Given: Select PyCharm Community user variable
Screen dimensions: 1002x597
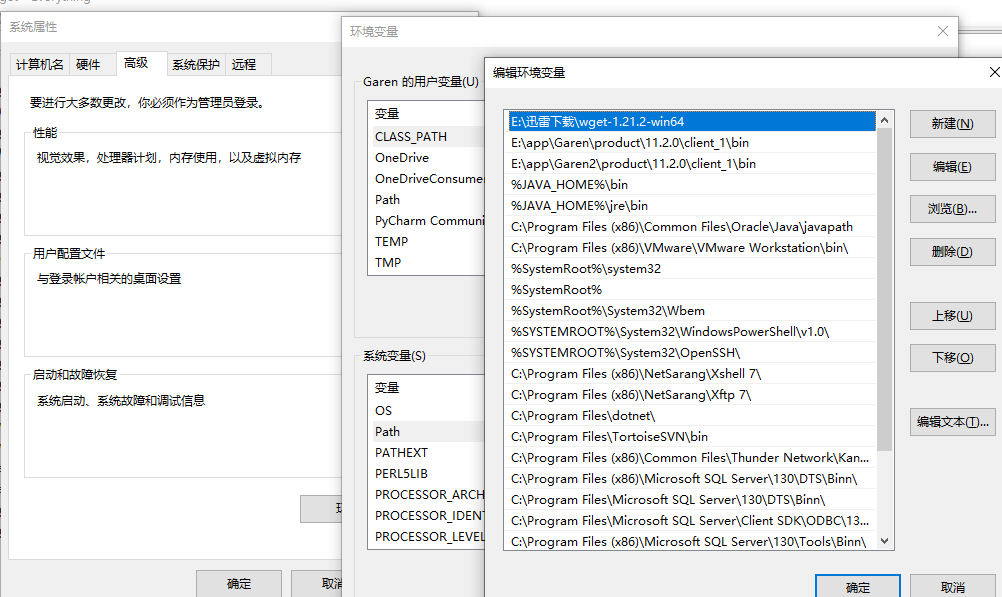Looking at the screenshot, I should (x=427, y=221).
